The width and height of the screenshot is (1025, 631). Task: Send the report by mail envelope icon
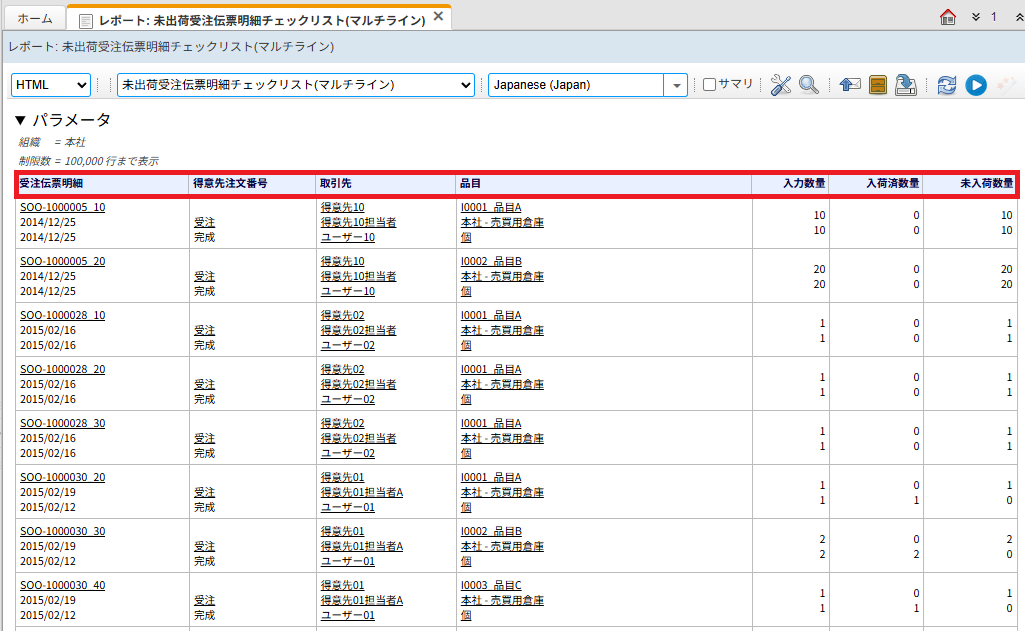coord(850,85)
